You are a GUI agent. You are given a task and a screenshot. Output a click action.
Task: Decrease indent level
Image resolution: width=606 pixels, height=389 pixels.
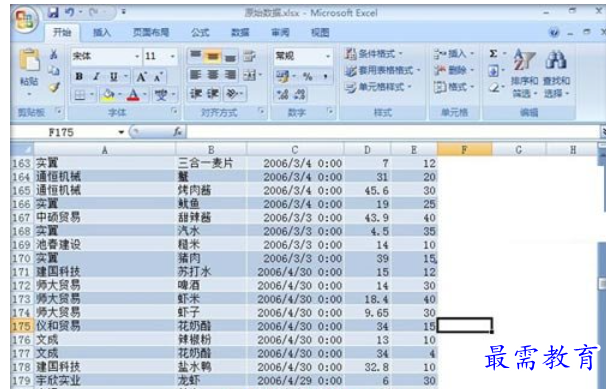pyautogui.click(x=196, y=93)
